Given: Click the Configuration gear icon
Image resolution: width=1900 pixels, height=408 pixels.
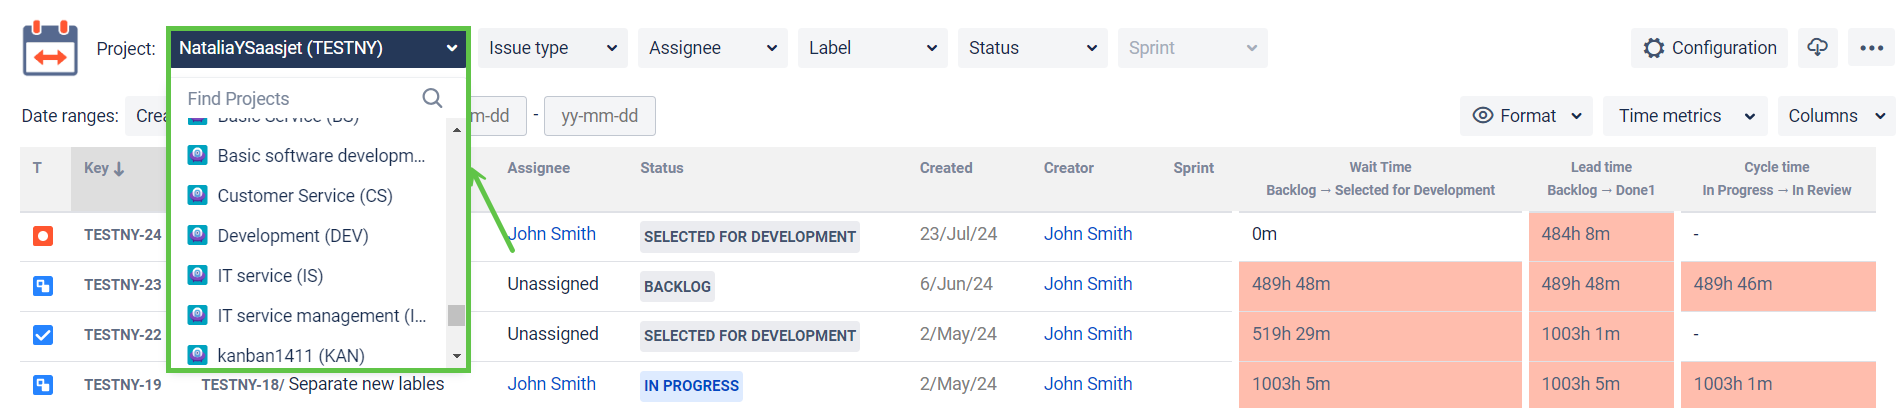Looking at the screenshot, I should [1655, 48].
